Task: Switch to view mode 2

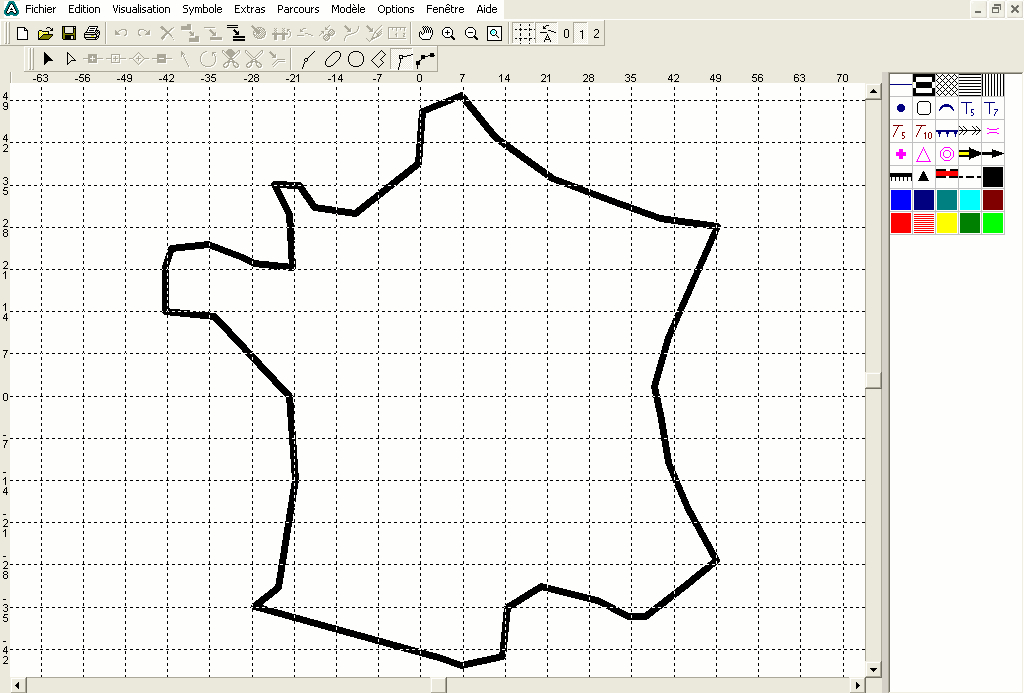Action: 597,33
